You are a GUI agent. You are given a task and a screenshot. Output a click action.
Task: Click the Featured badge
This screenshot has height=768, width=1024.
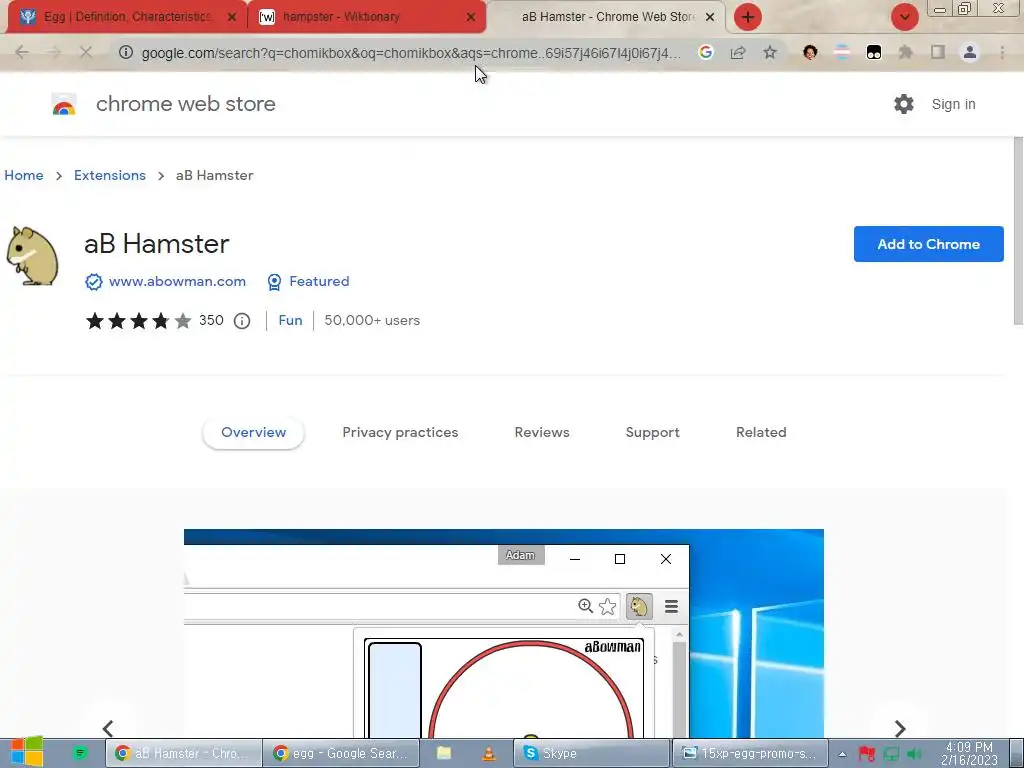pos(308,281)
